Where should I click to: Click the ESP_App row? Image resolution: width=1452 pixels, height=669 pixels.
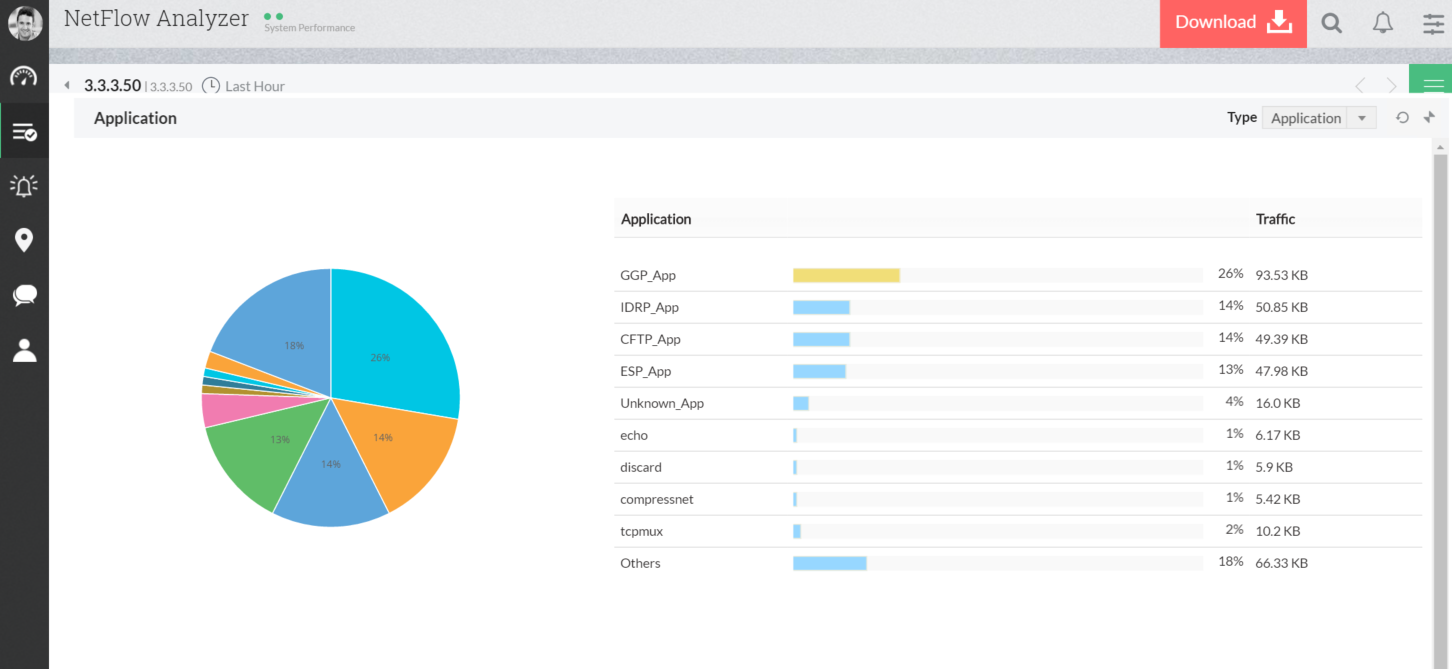[1018, 371]
